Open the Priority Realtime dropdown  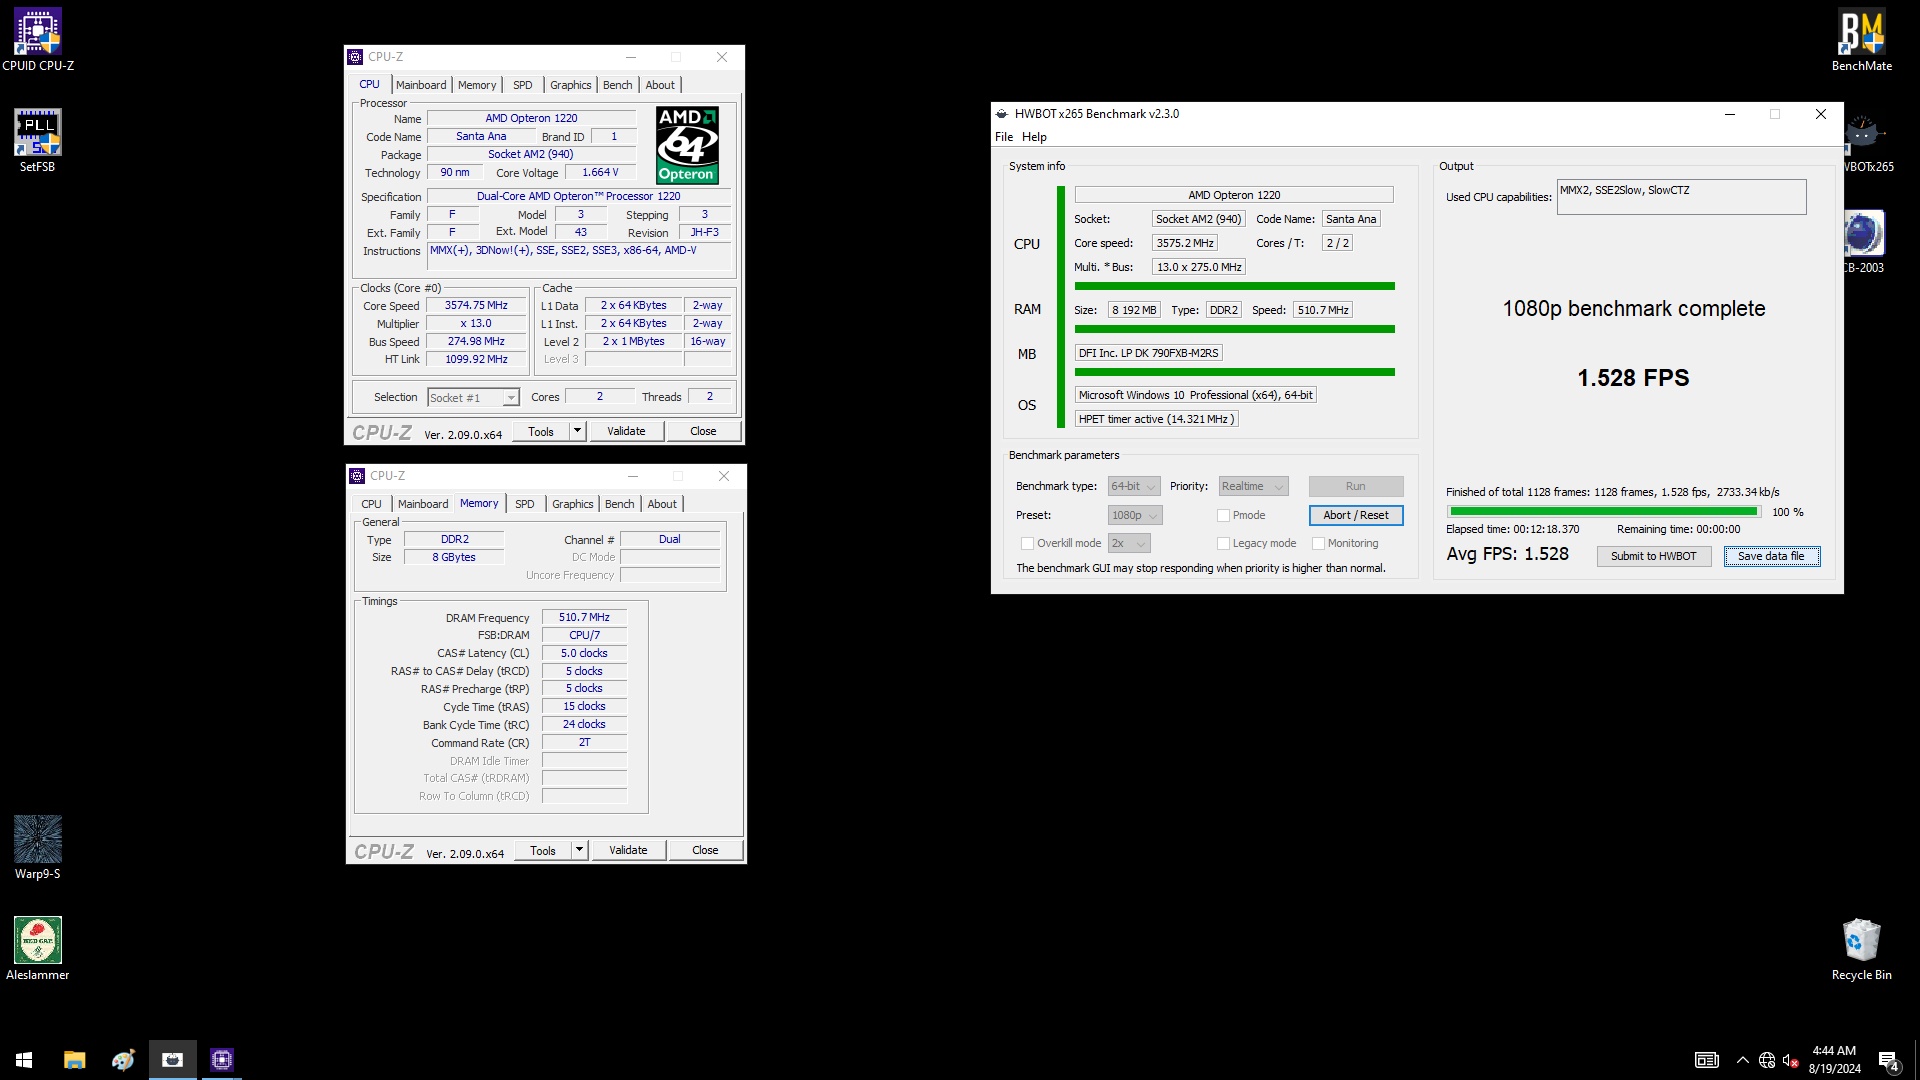tap(1252, 486)
